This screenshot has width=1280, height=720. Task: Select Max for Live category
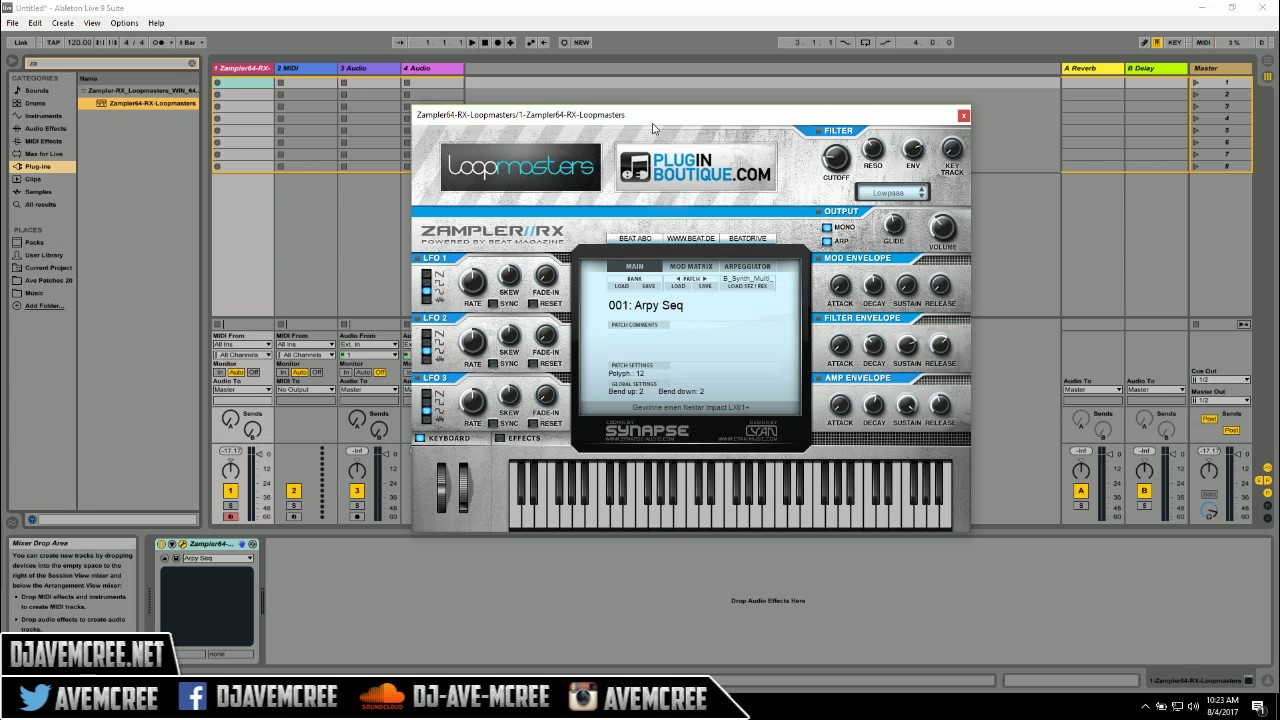click(x=44, y=154)
